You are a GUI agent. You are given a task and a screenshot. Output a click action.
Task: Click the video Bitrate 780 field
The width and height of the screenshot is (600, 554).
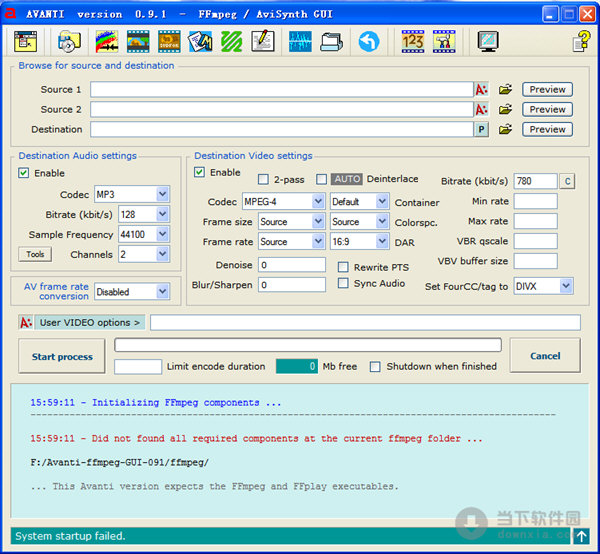[535, 181]
